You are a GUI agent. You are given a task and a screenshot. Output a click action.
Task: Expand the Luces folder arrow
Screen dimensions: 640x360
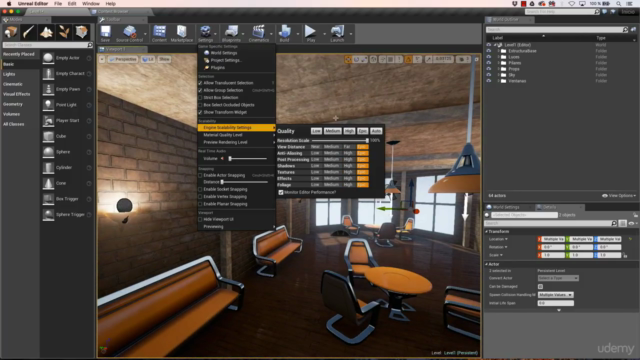coord(498,57)
